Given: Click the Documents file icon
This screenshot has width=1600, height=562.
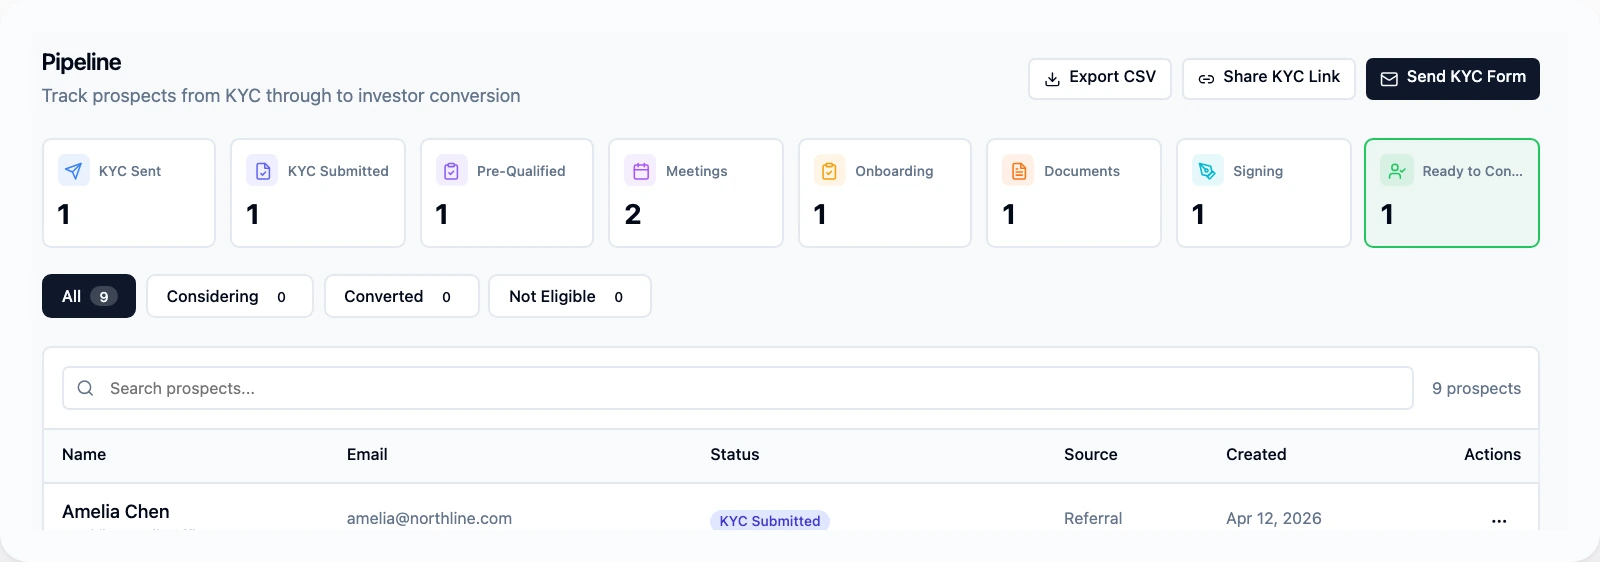Looking at the screenshot, I should [1019, 171].
